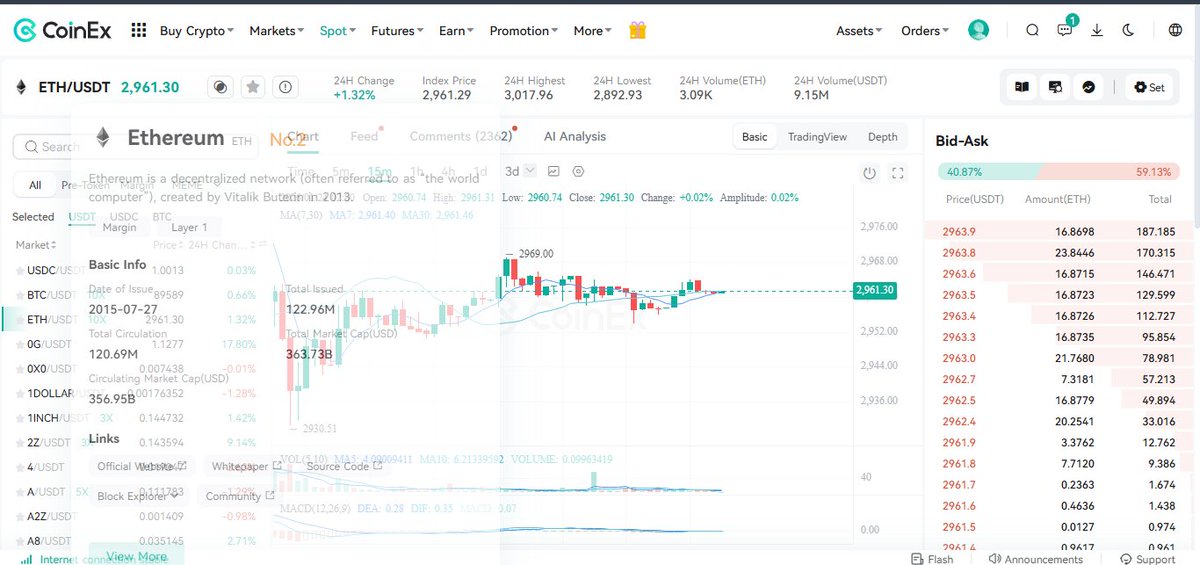Switch to the TradingView chart tab
The height and width of the screenshot is (565, 1200).
coord(817,137)
